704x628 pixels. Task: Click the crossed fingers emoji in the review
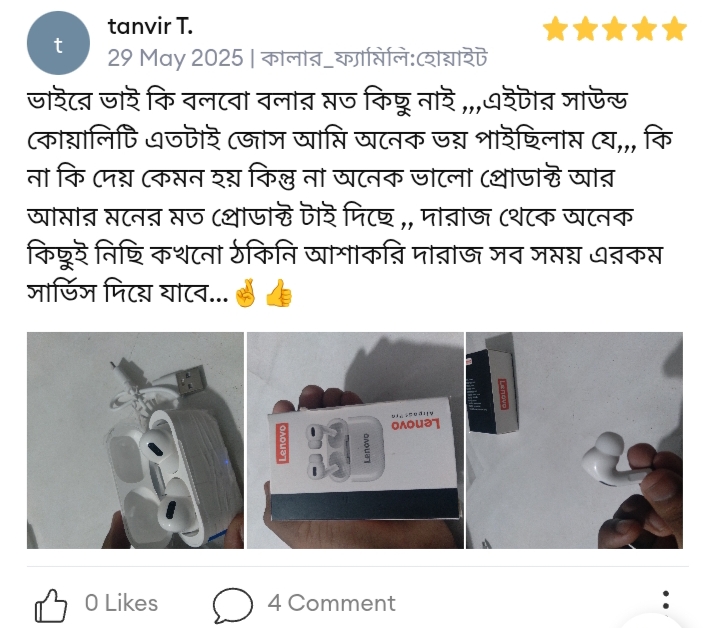[246, 293]
